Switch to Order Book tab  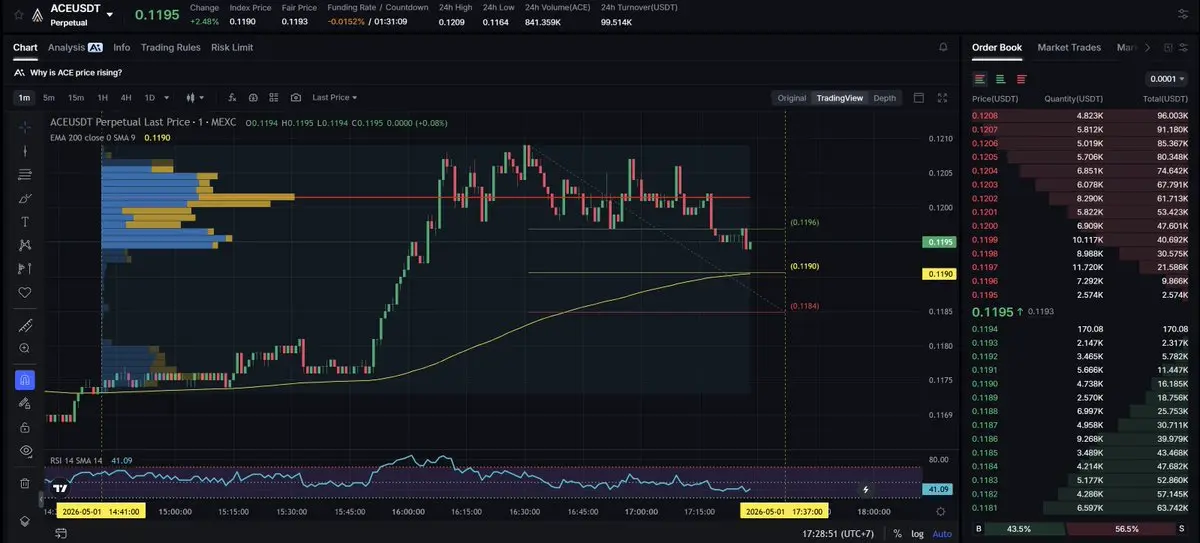[997, 47]
